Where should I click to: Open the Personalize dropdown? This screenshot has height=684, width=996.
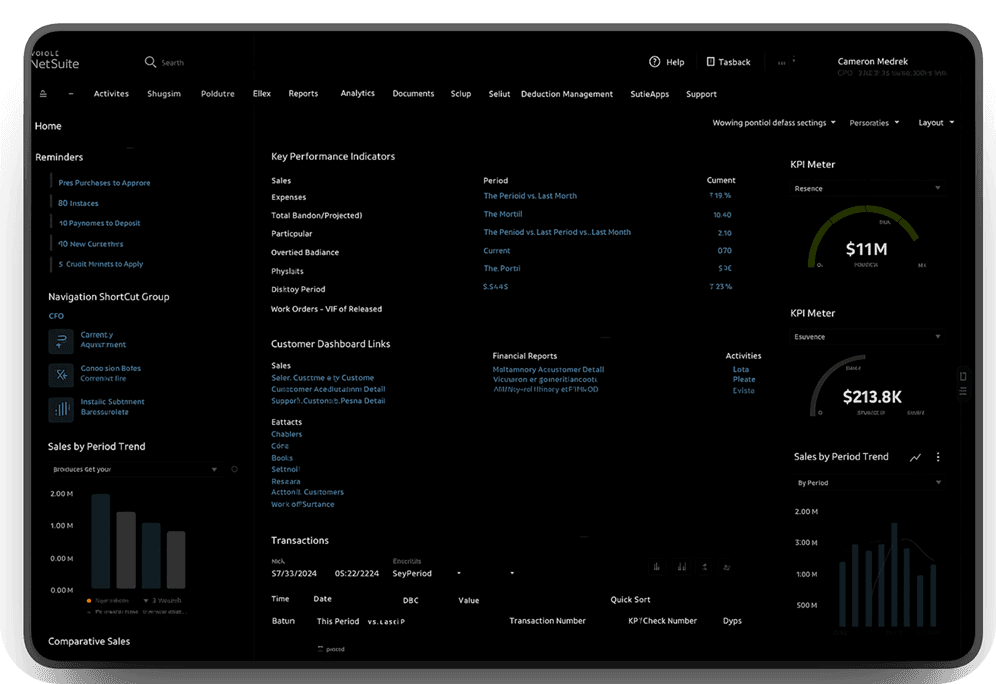pos(874,123)
